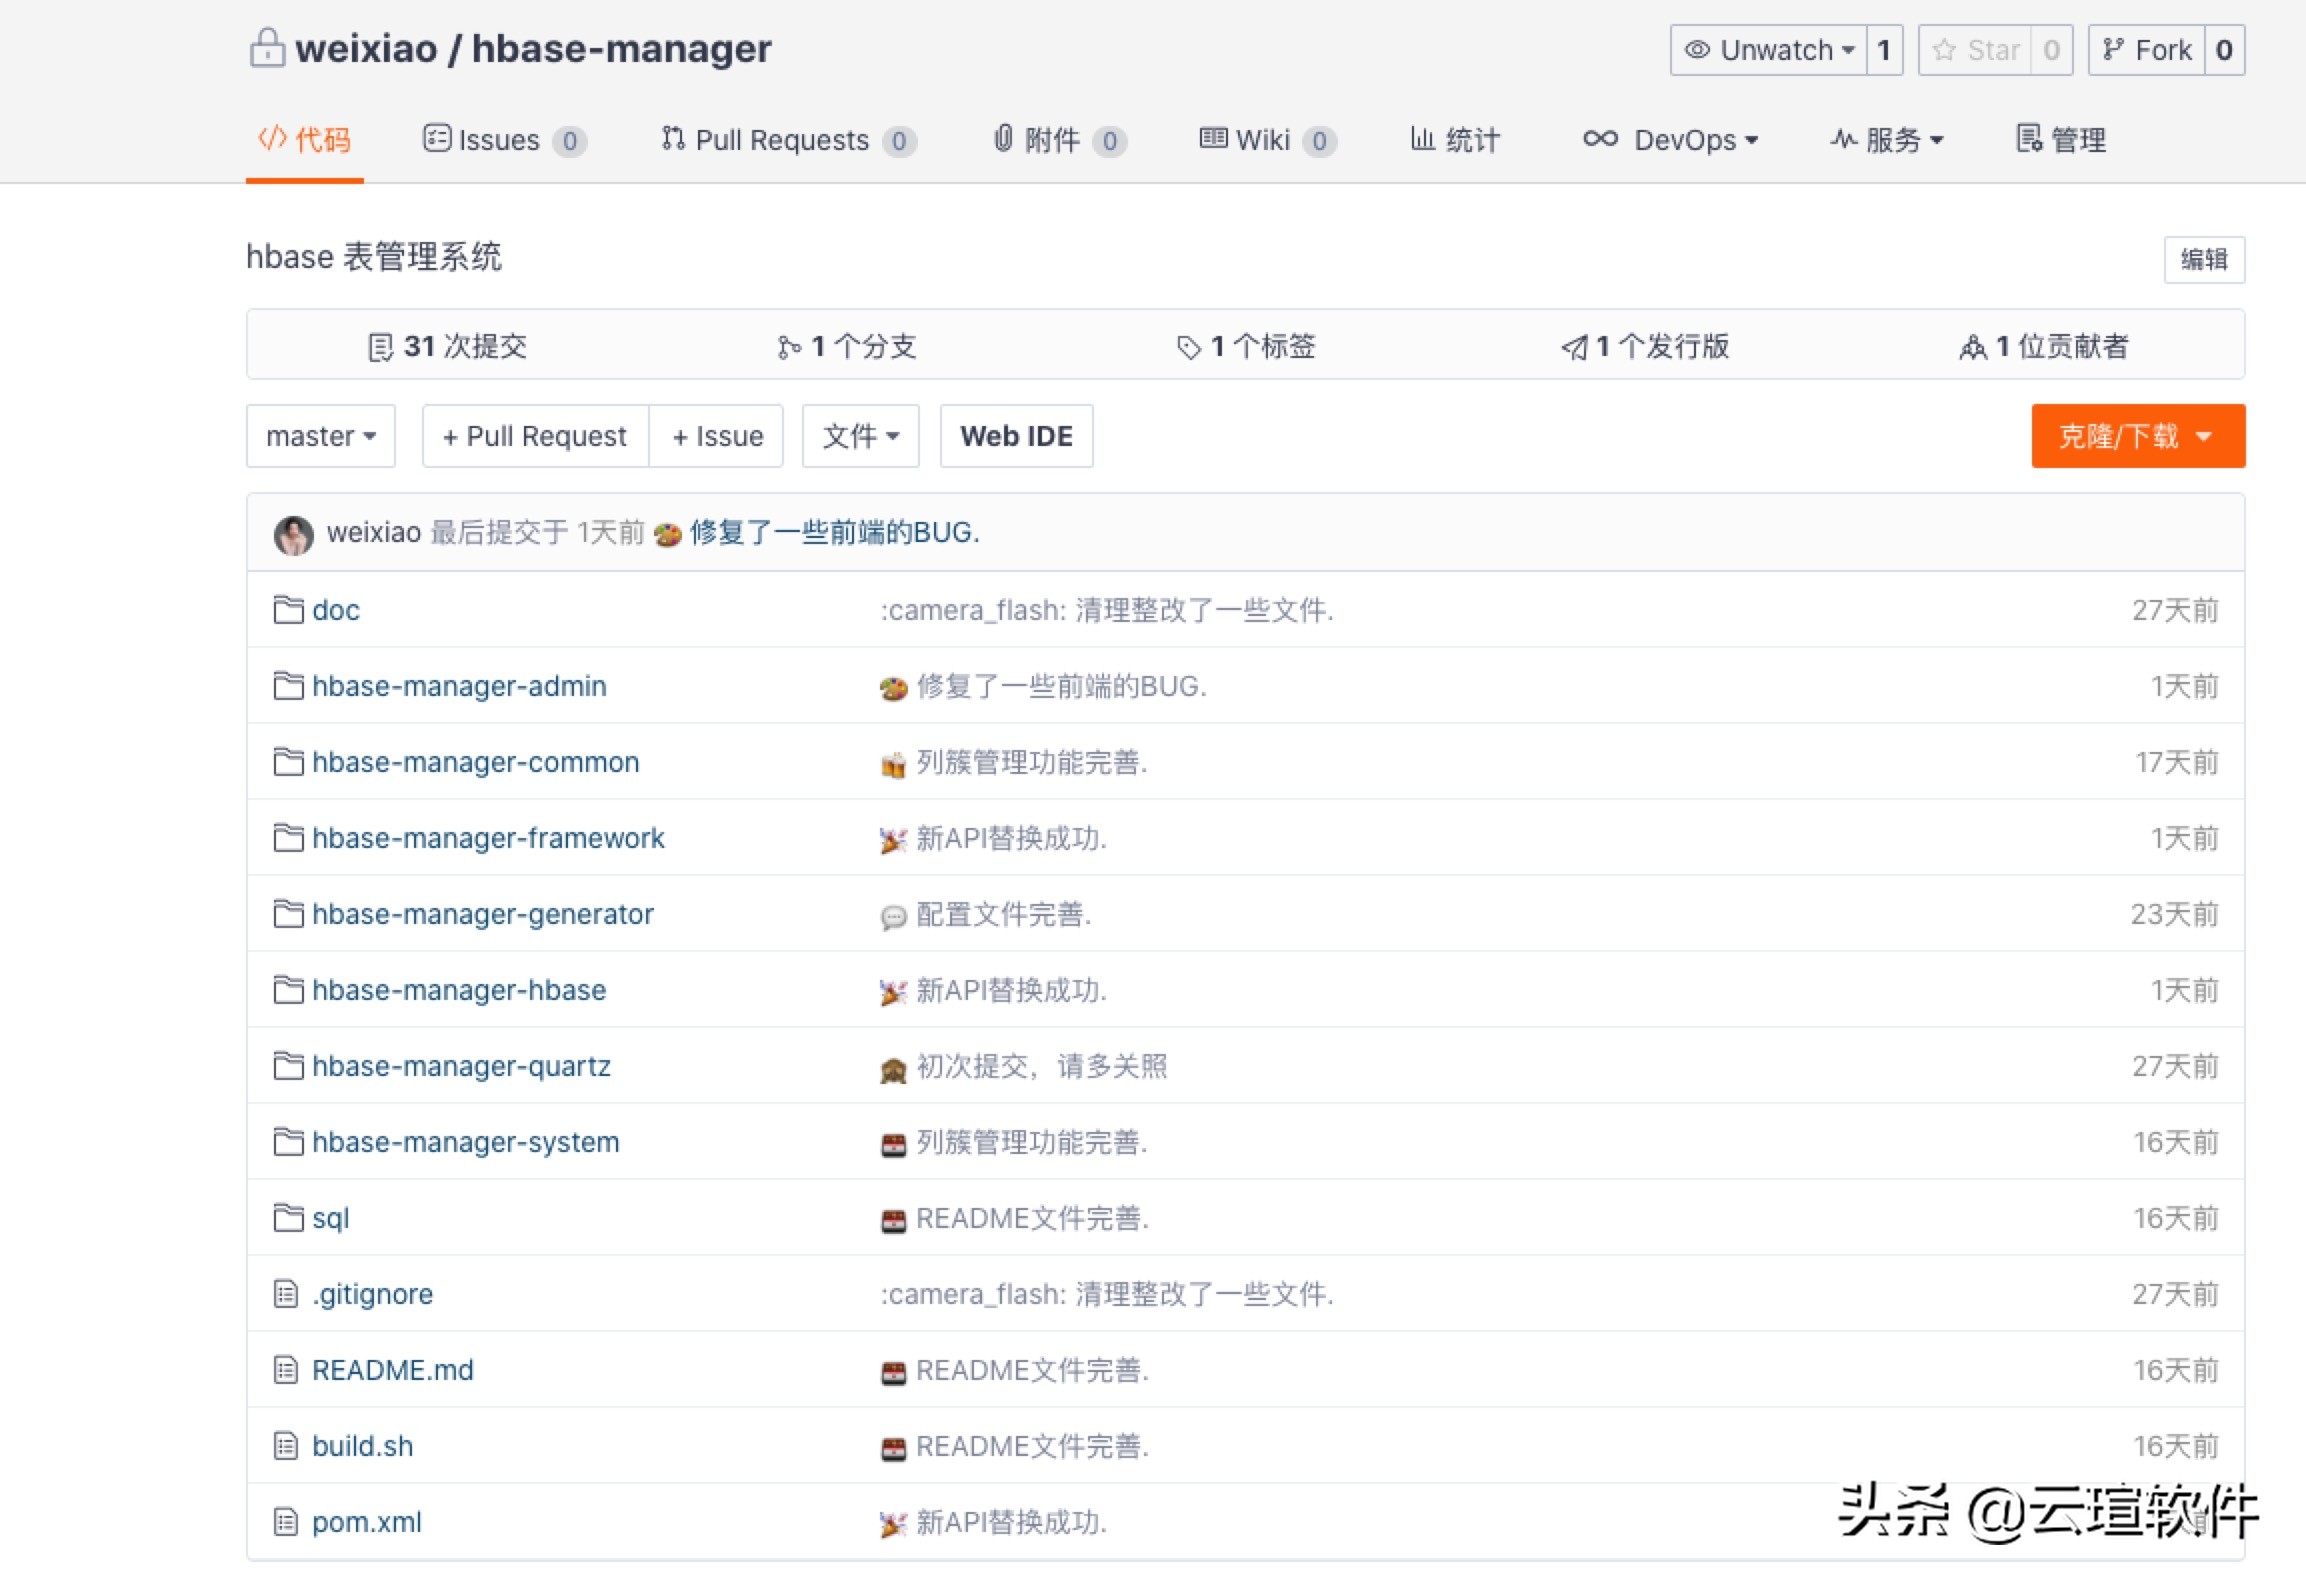Click the commits history icon showing 31 次提交
This screenshot has width=2306, height=1586.
click(379, 345)
